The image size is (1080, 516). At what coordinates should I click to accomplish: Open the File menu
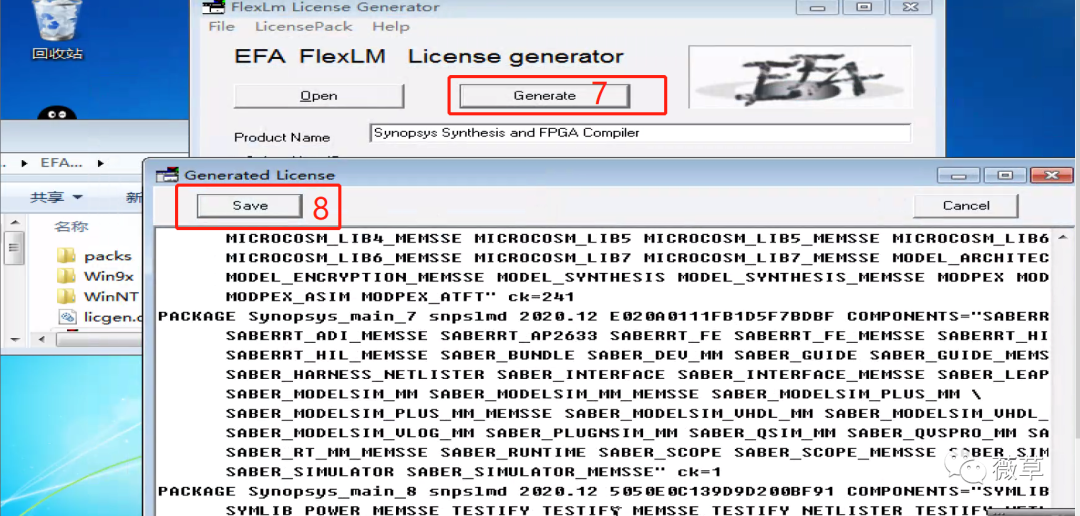[222, 27]
